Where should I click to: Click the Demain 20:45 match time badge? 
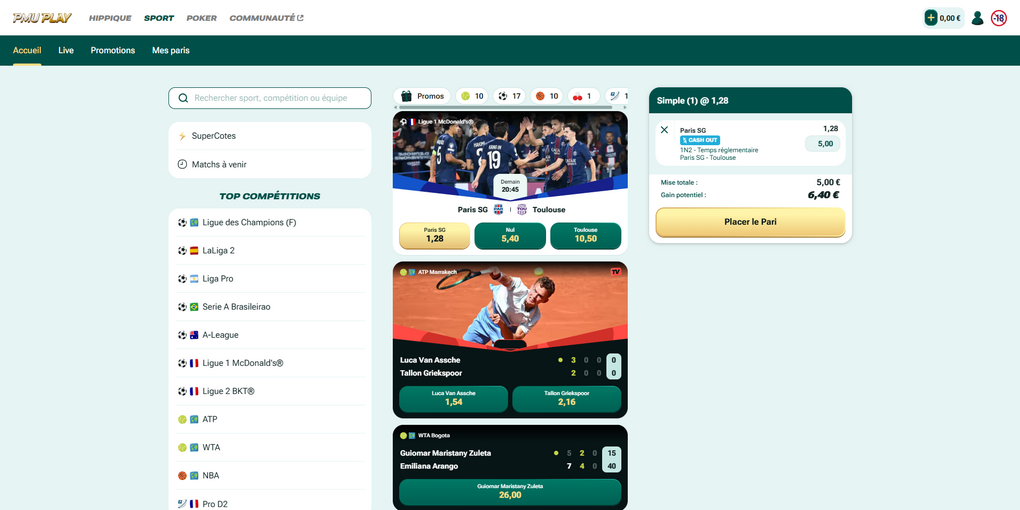[510, 187]
